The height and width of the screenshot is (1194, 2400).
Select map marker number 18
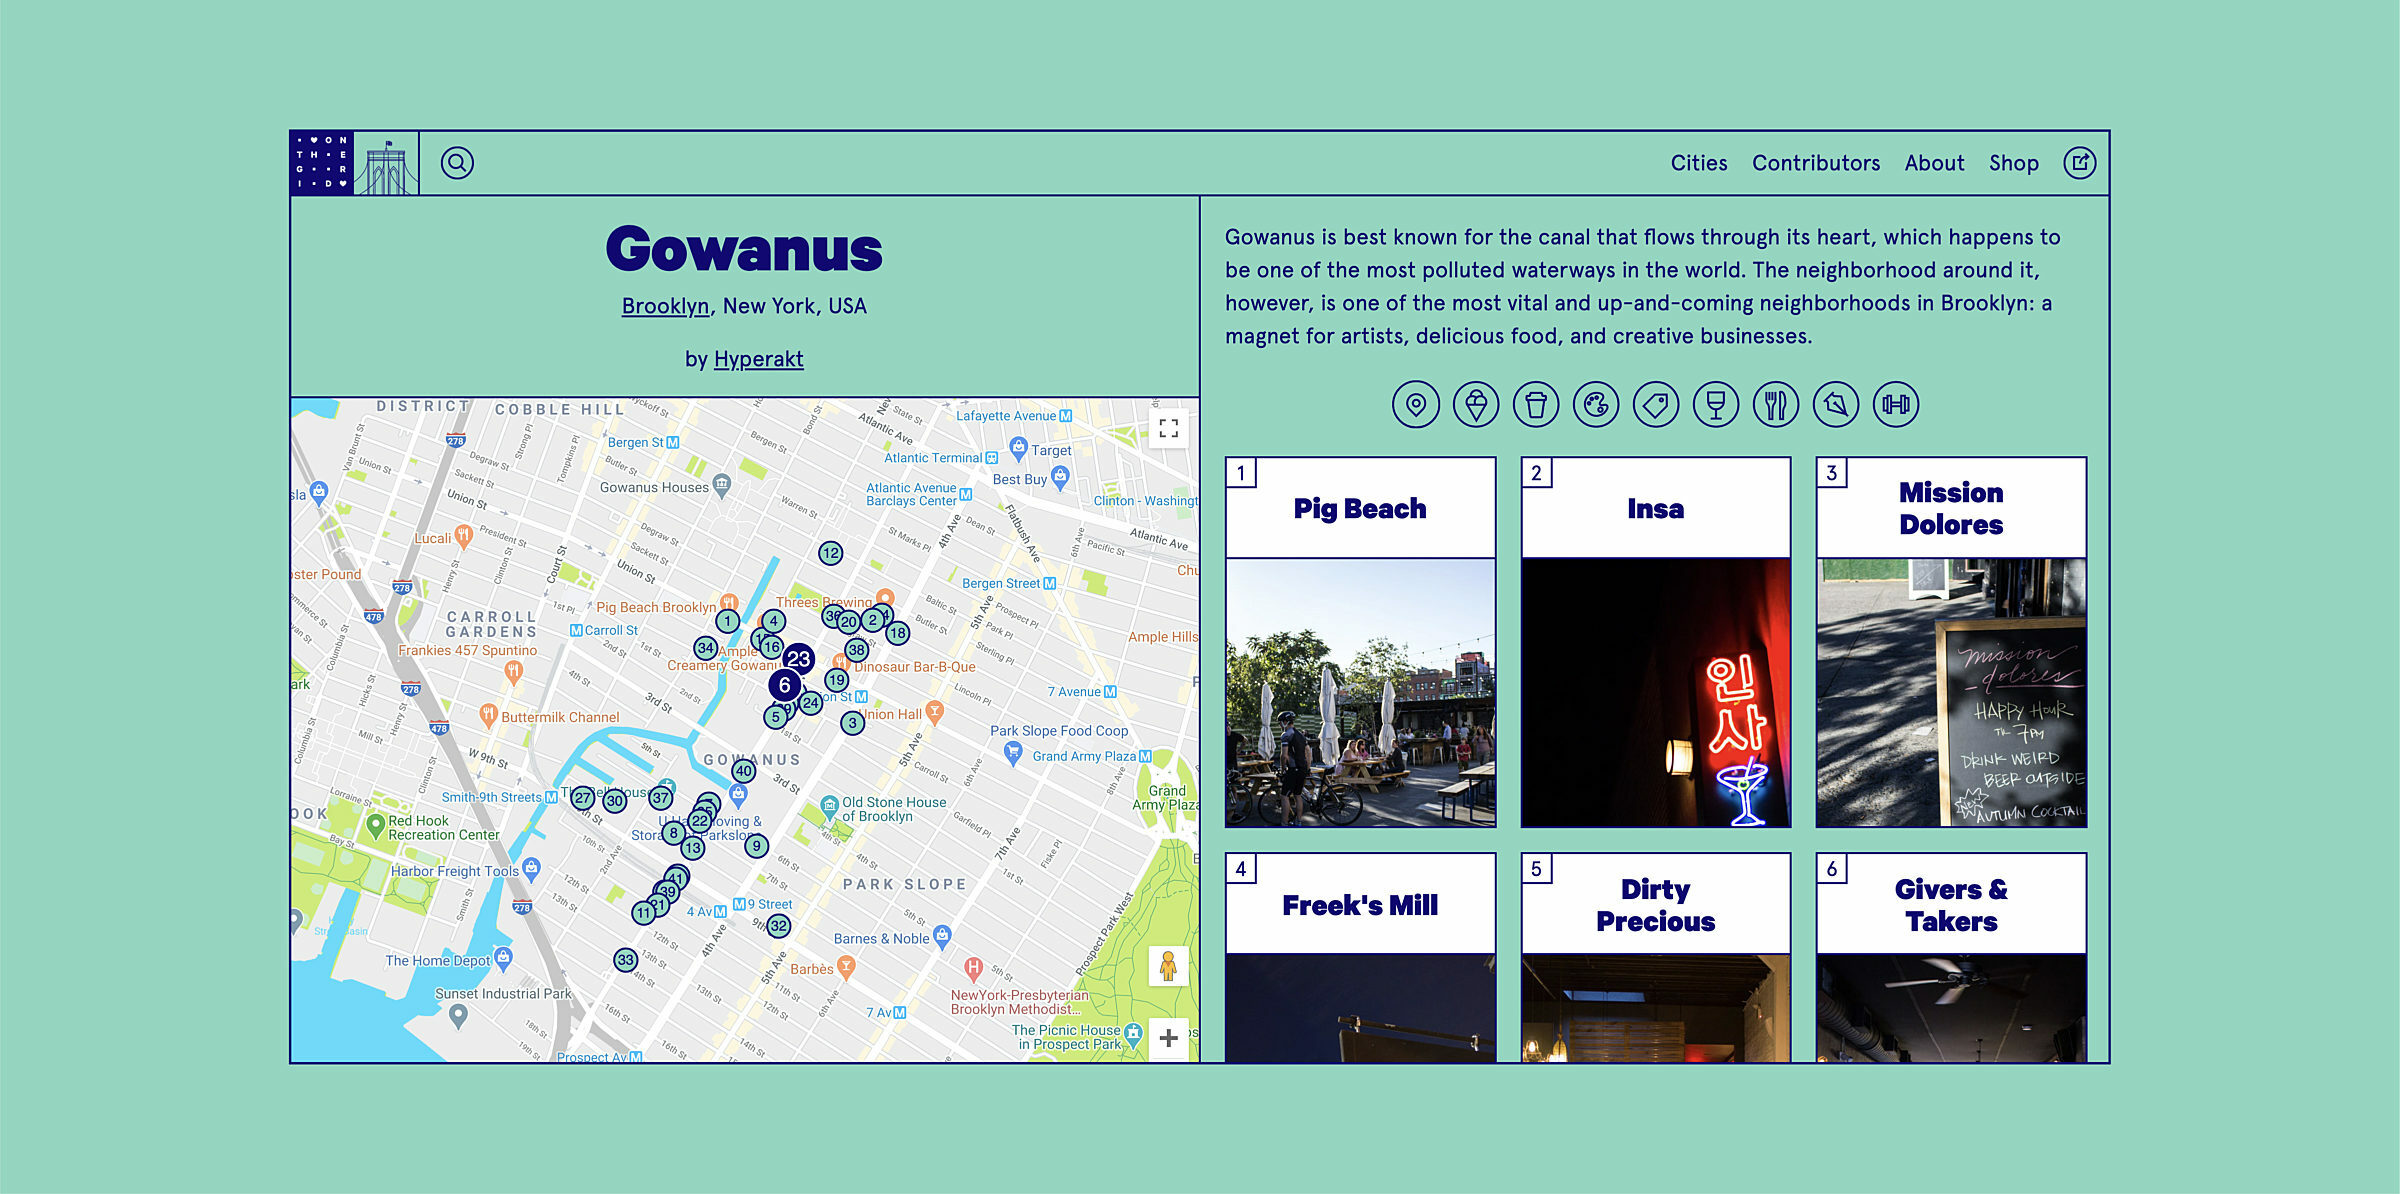click(x=898, y=633)
